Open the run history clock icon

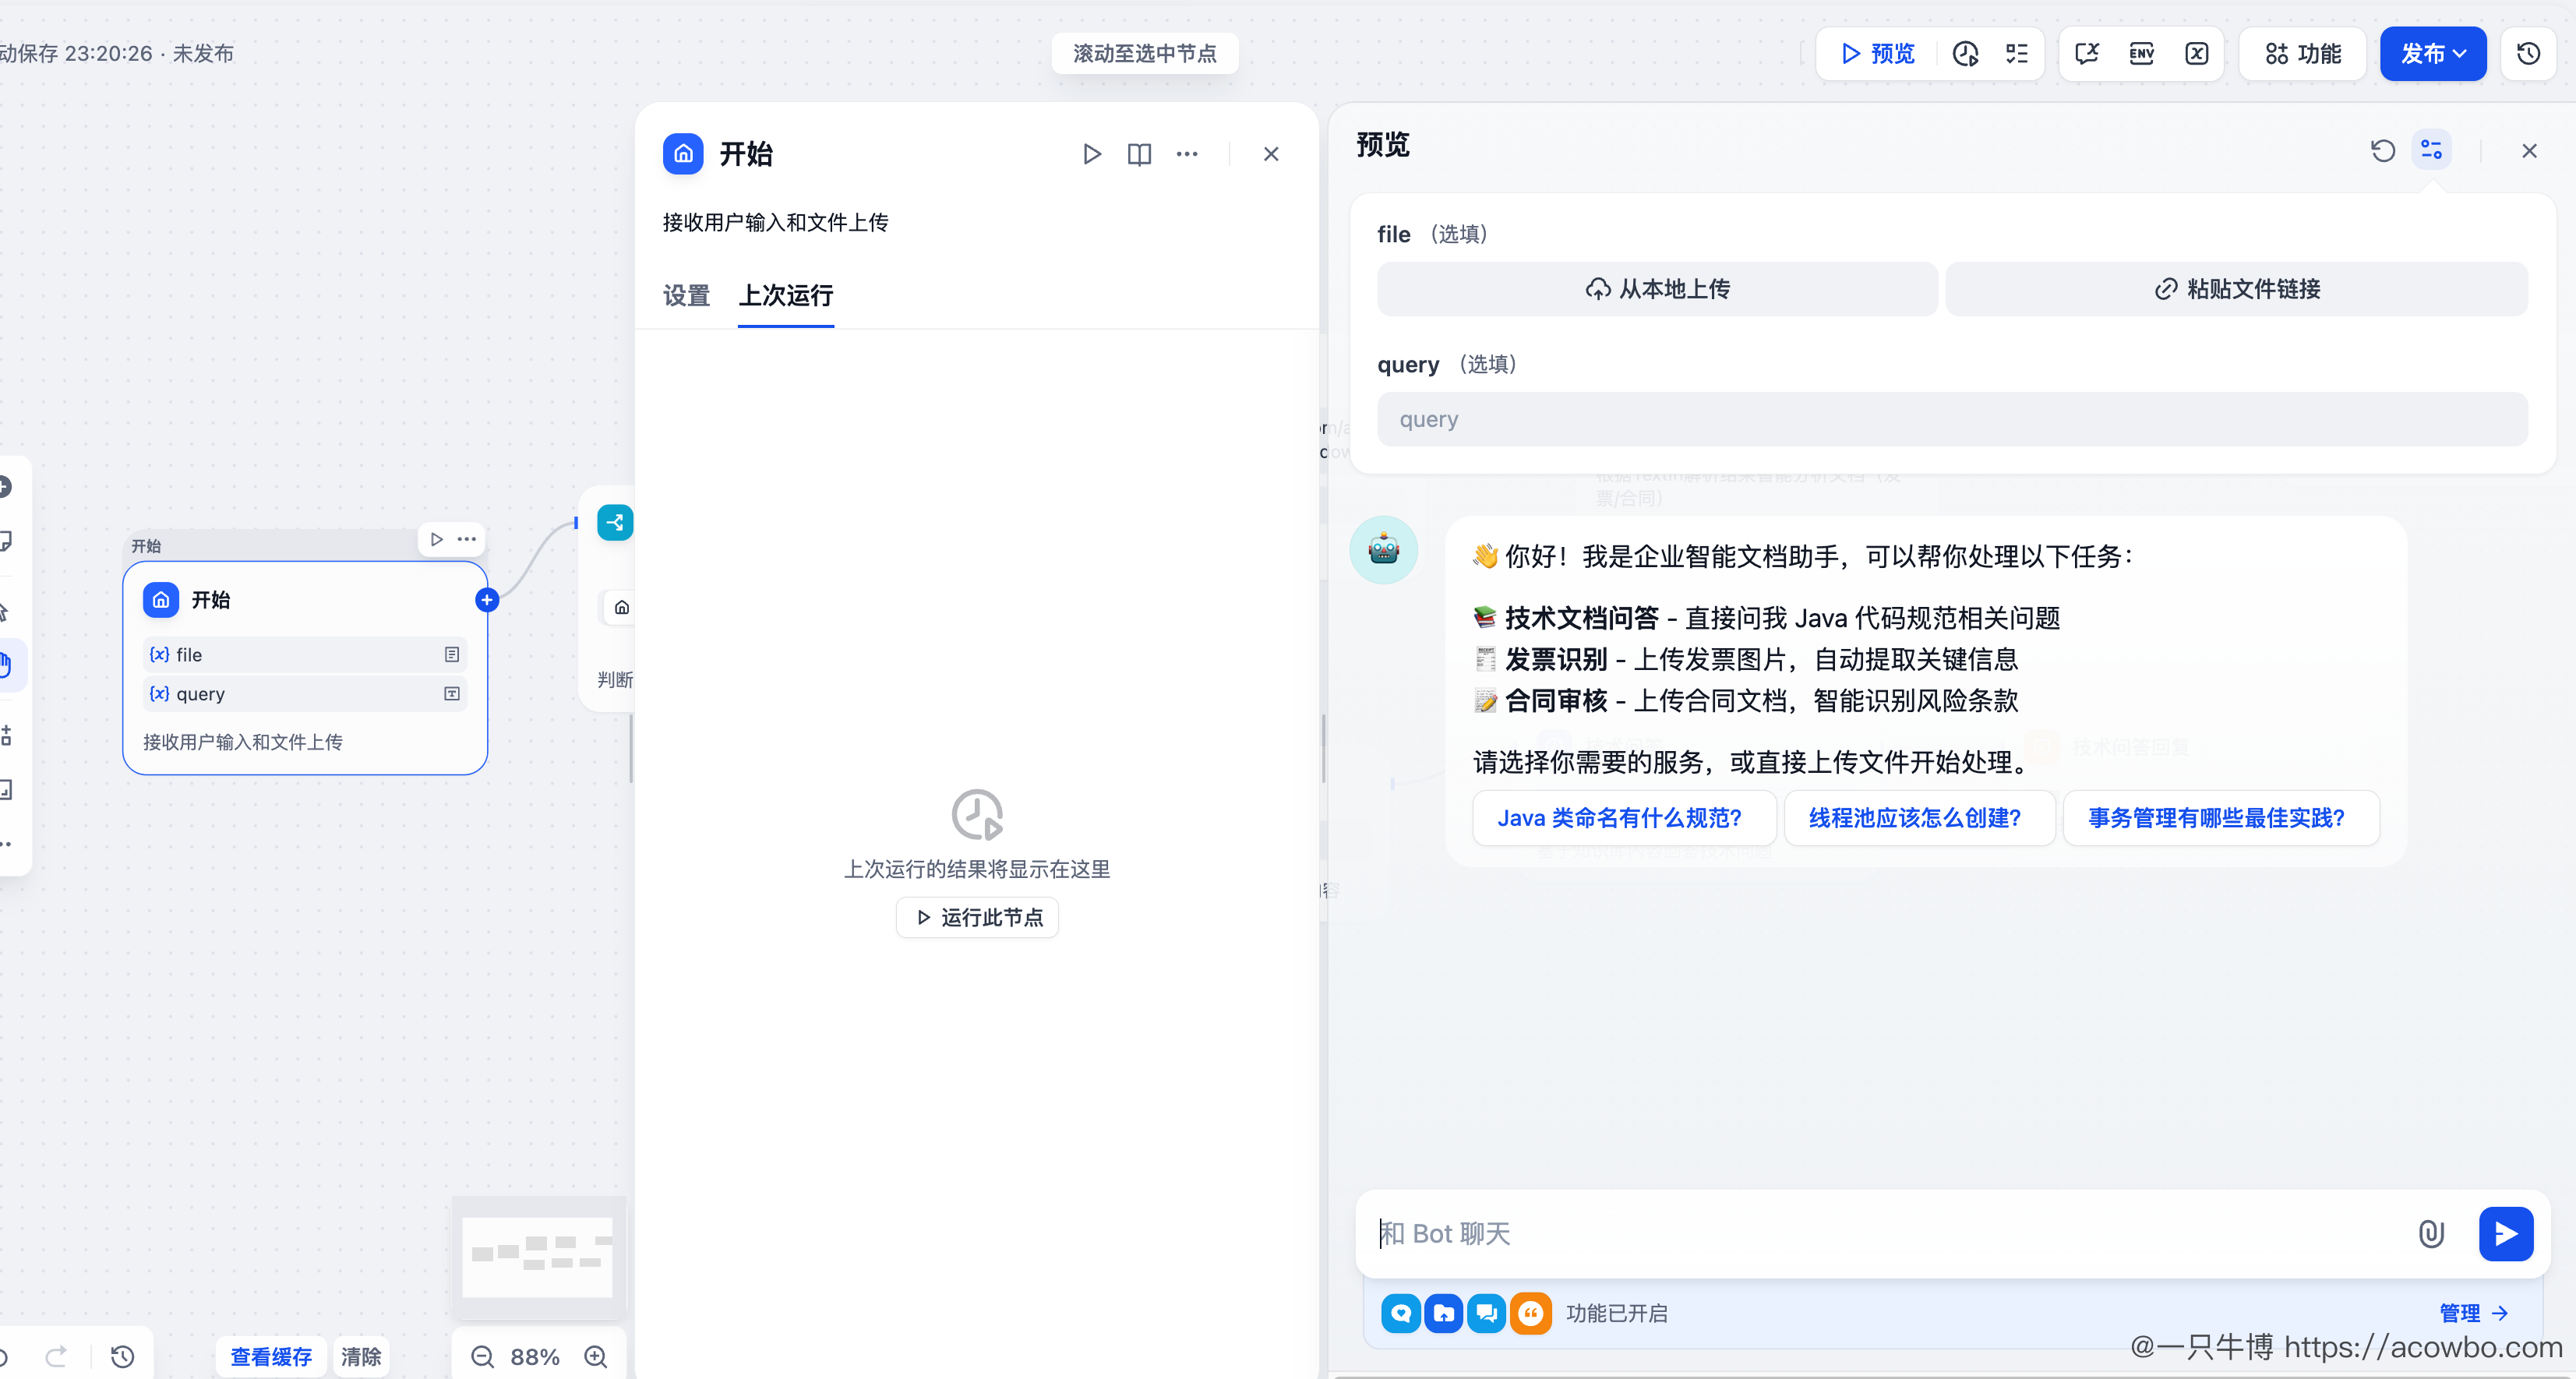[1965, 54]
